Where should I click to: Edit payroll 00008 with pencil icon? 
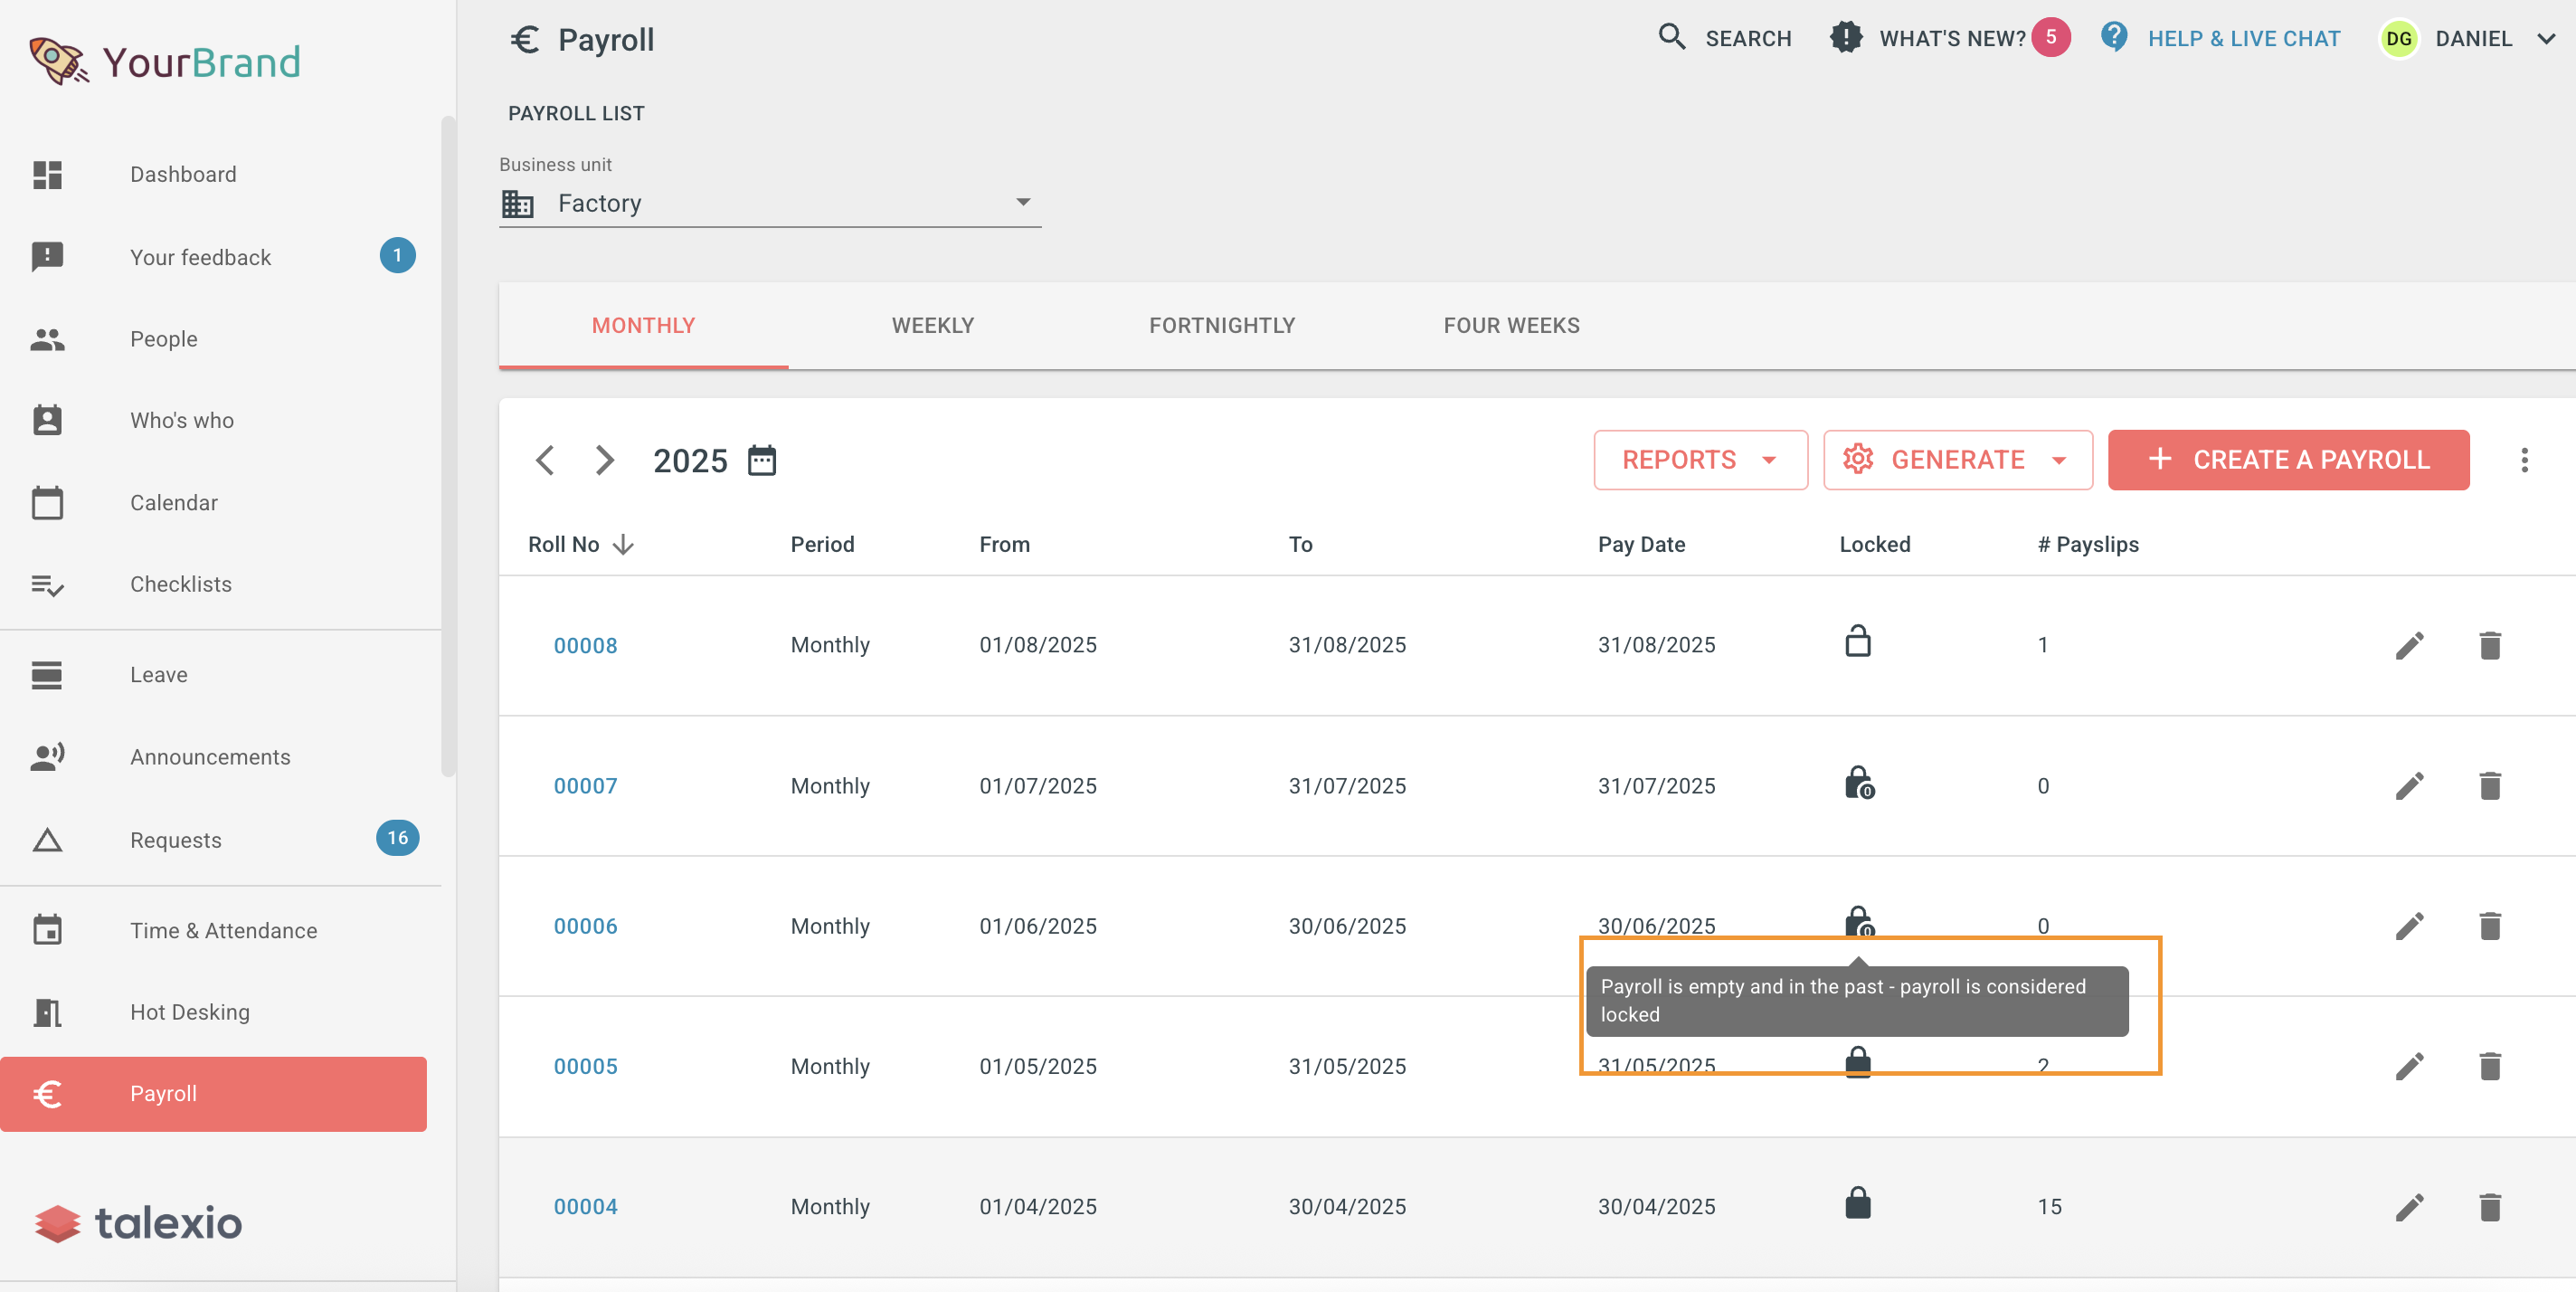[2410, 645]
